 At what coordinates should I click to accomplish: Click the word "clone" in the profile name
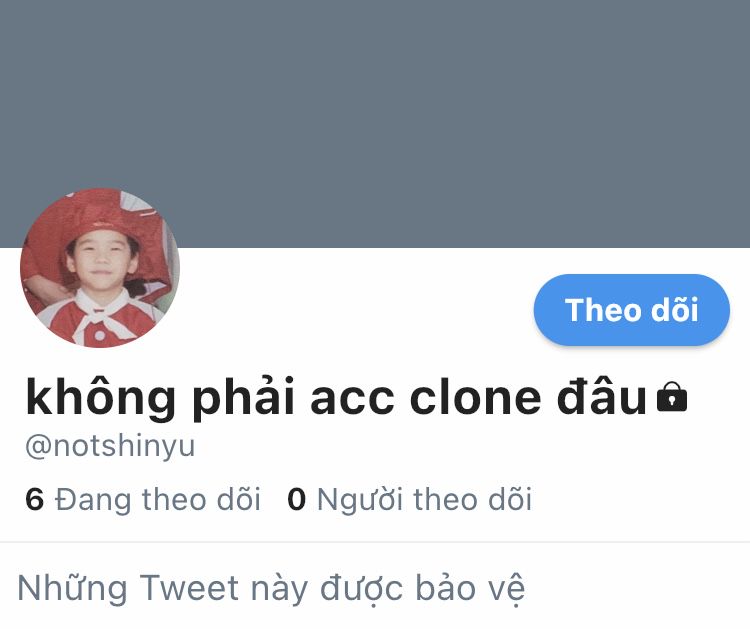click(x=475, y=398)
